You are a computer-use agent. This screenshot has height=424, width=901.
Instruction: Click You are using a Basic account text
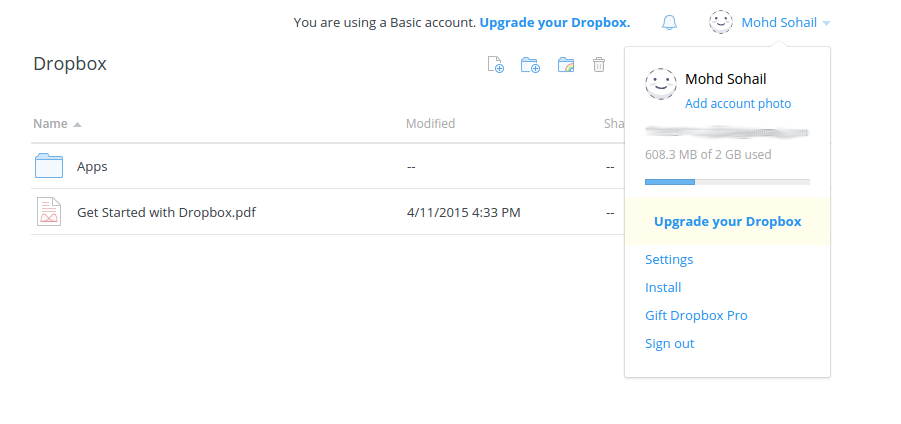pos(384,23)
